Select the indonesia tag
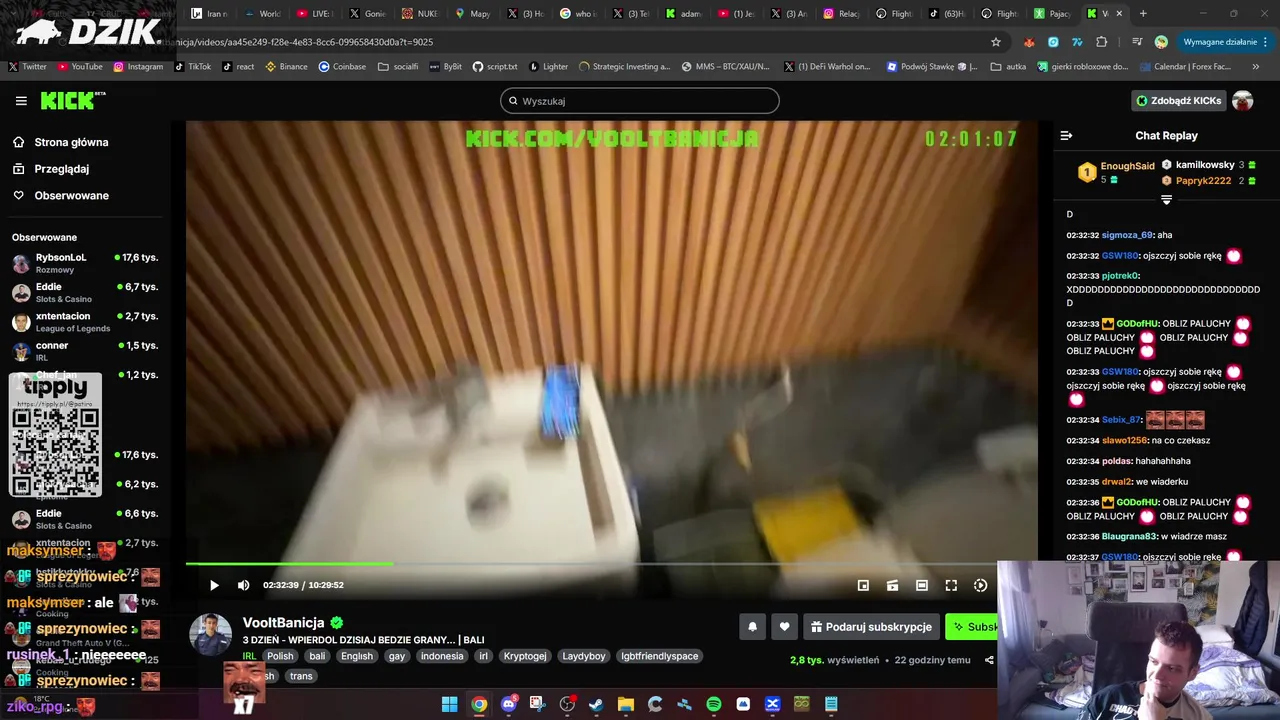Image resolution: width=1280 pixels, height=720 pixels. (442, 656)
